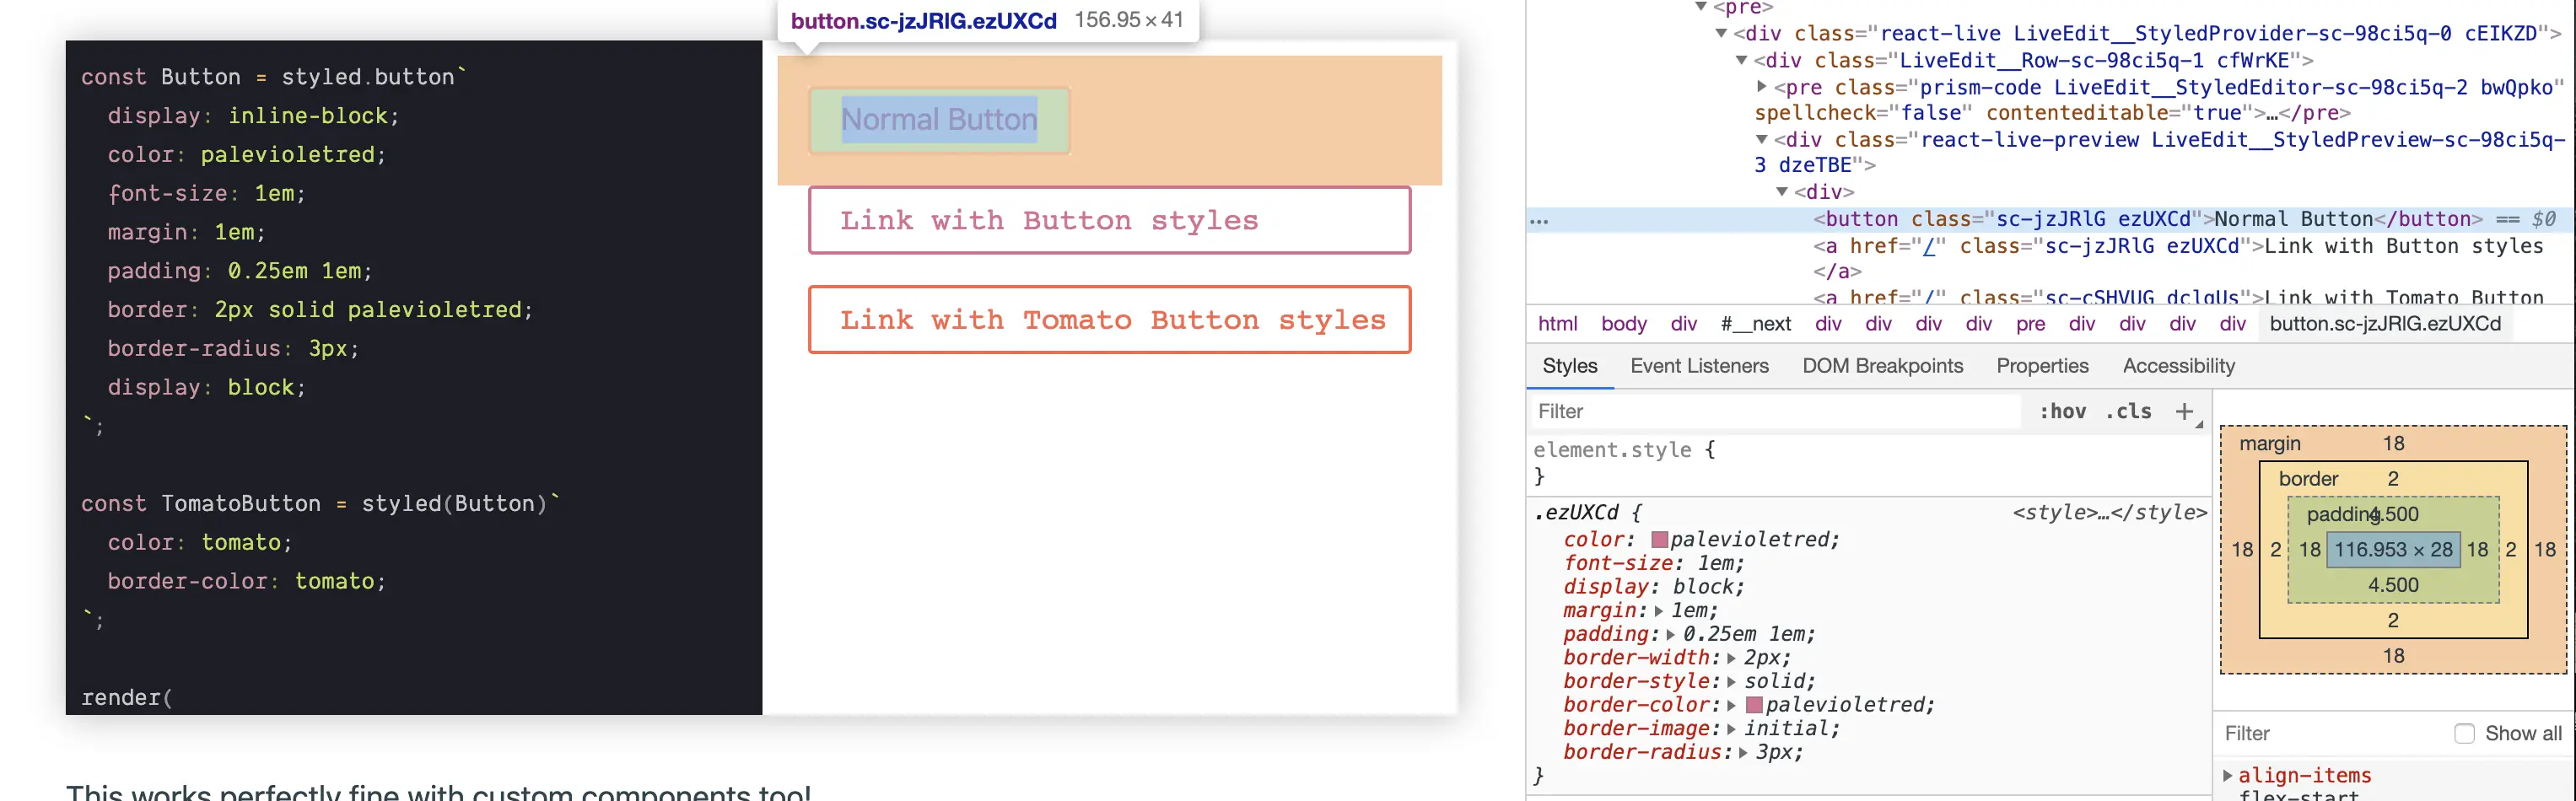The image size is (2576, 801).
Task: Click the font-size: 1em declaration
Action: click(x=1653, y=564)
